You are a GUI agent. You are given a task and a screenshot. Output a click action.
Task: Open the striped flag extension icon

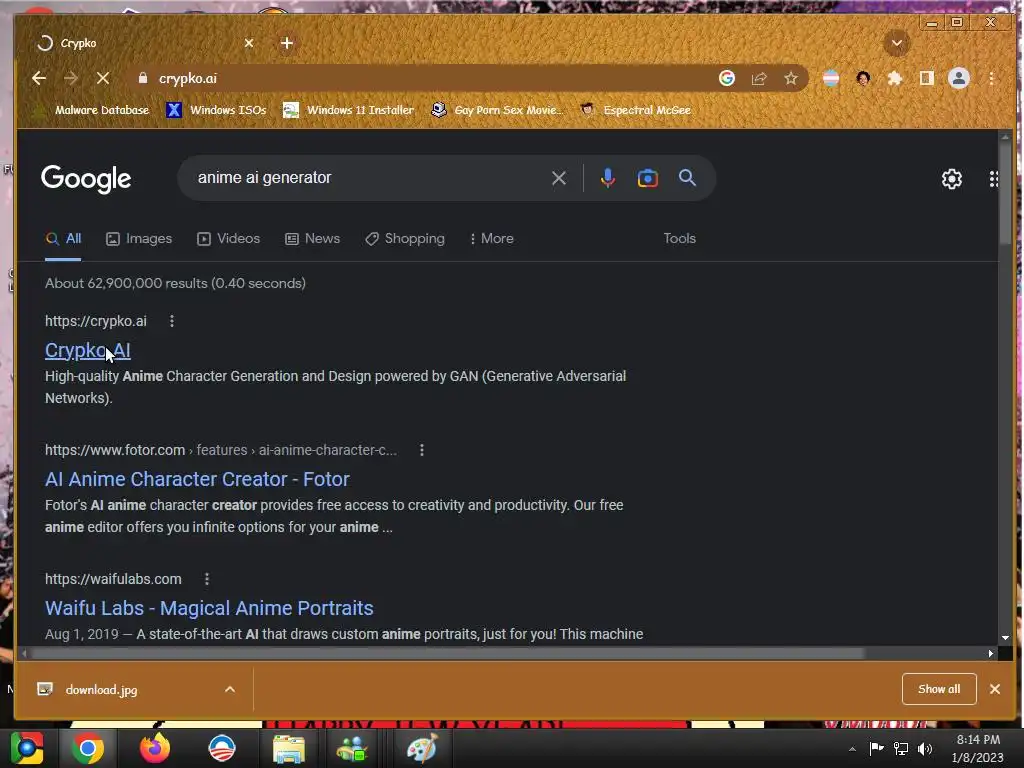point(831,78)
